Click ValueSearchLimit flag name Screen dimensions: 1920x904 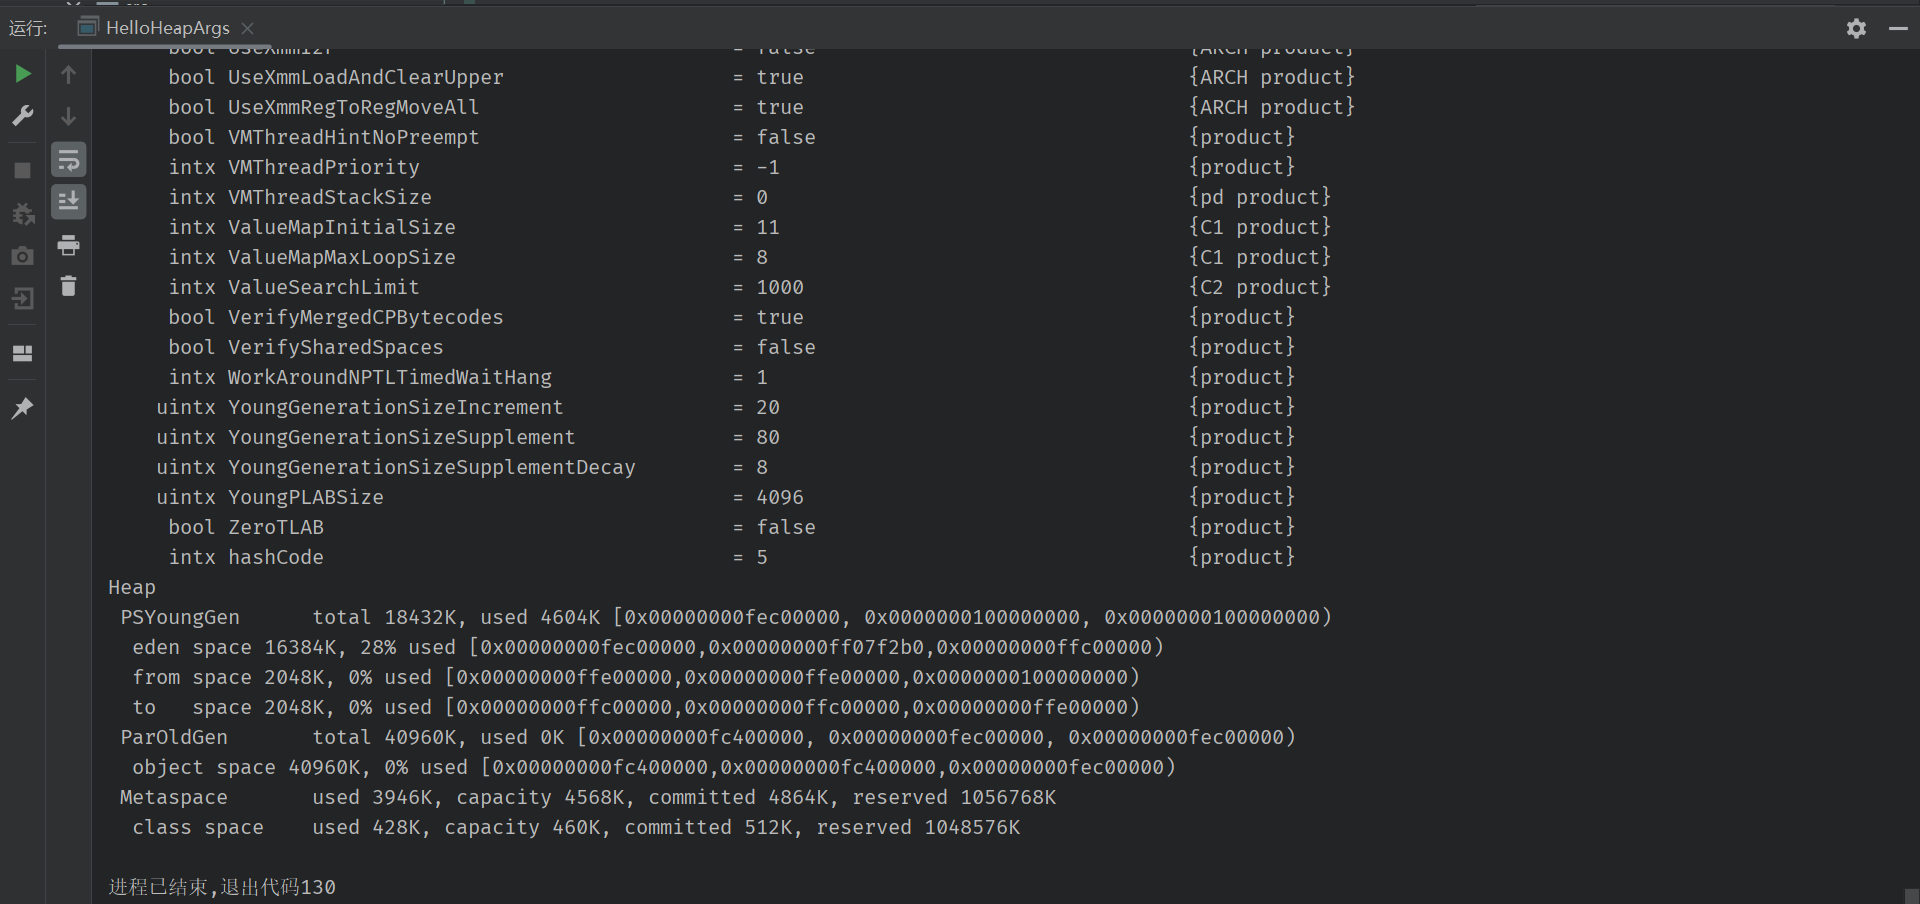coord(324,287)
